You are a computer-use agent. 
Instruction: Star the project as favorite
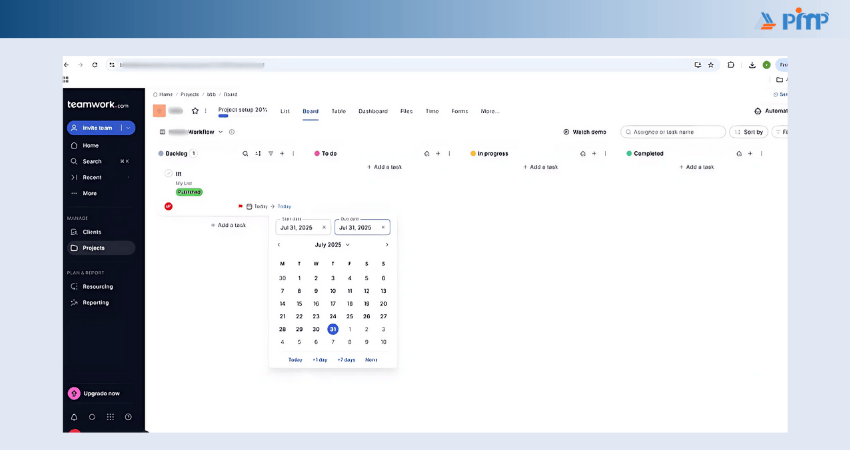click(195, 111)
